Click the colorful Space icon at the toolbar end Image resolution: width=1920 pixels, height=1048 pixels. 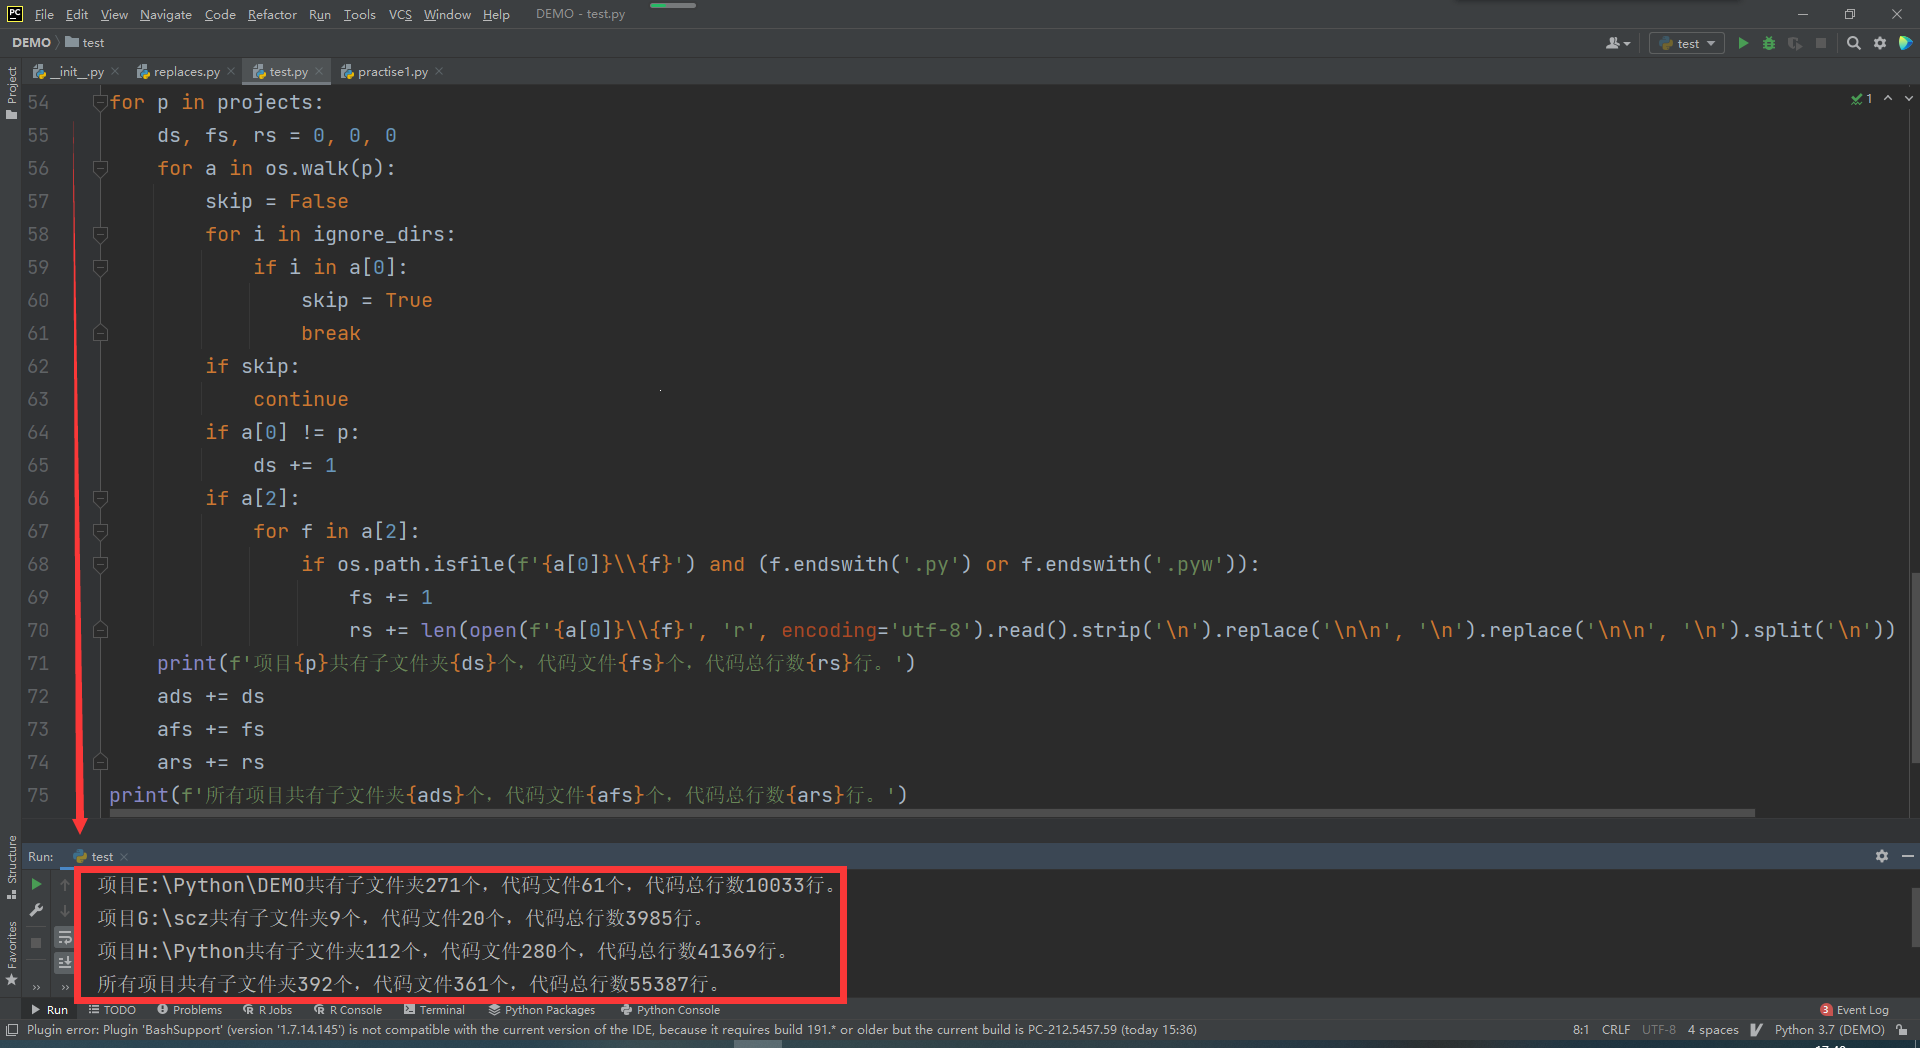click(x=1905, y=43)
